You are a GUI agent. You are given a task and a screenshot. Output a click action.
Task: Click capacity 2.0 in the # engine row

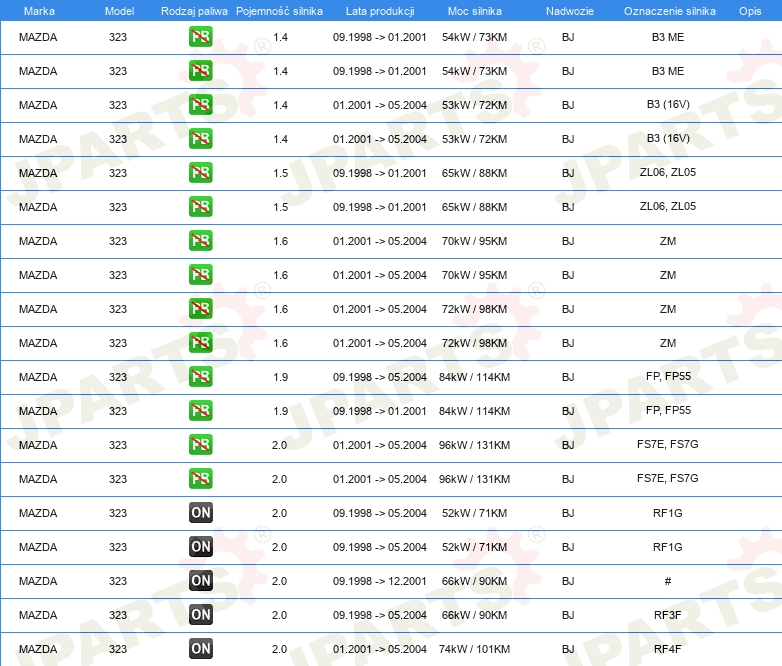point(279,581)
